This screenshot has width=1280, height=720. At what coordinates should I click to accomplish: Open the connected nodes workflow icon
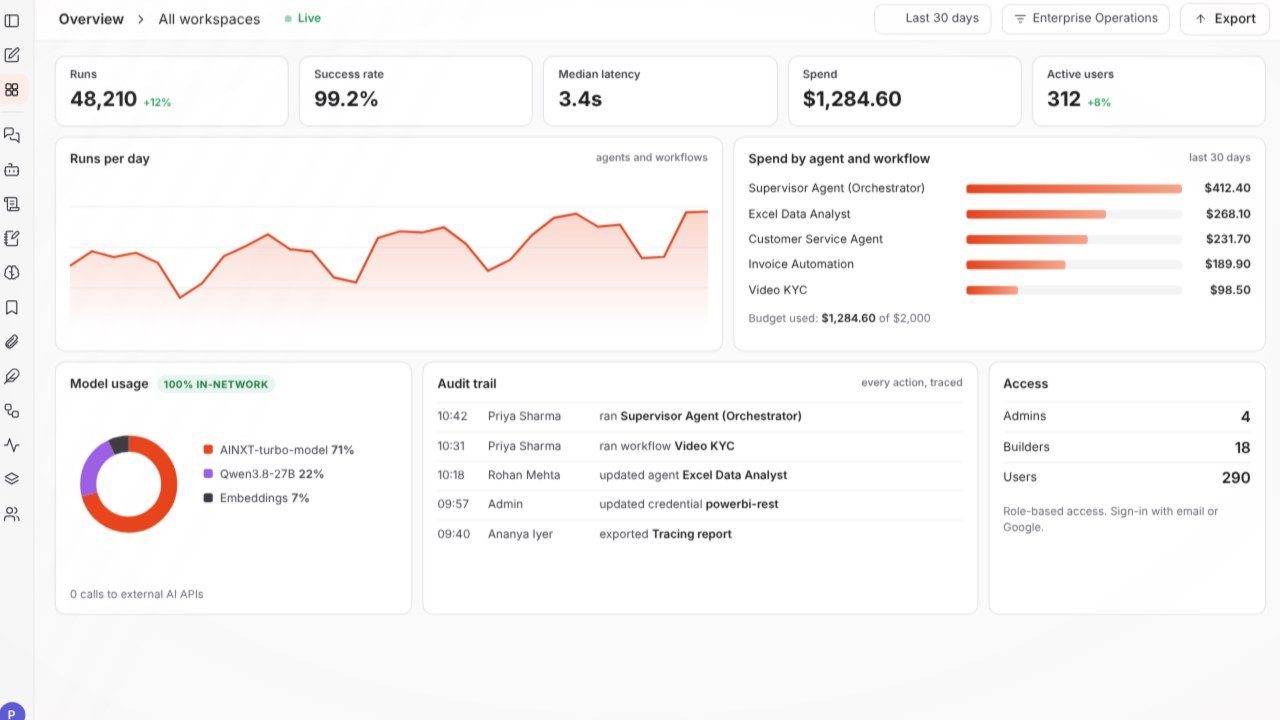12,411
